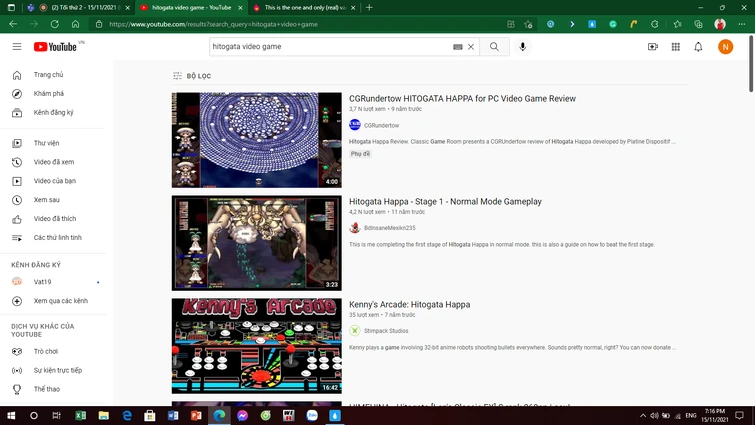Play Hitogata Happa Stage 1 thumbnail
Viewport: 755px width, 425px height.
tap(256, 243)
